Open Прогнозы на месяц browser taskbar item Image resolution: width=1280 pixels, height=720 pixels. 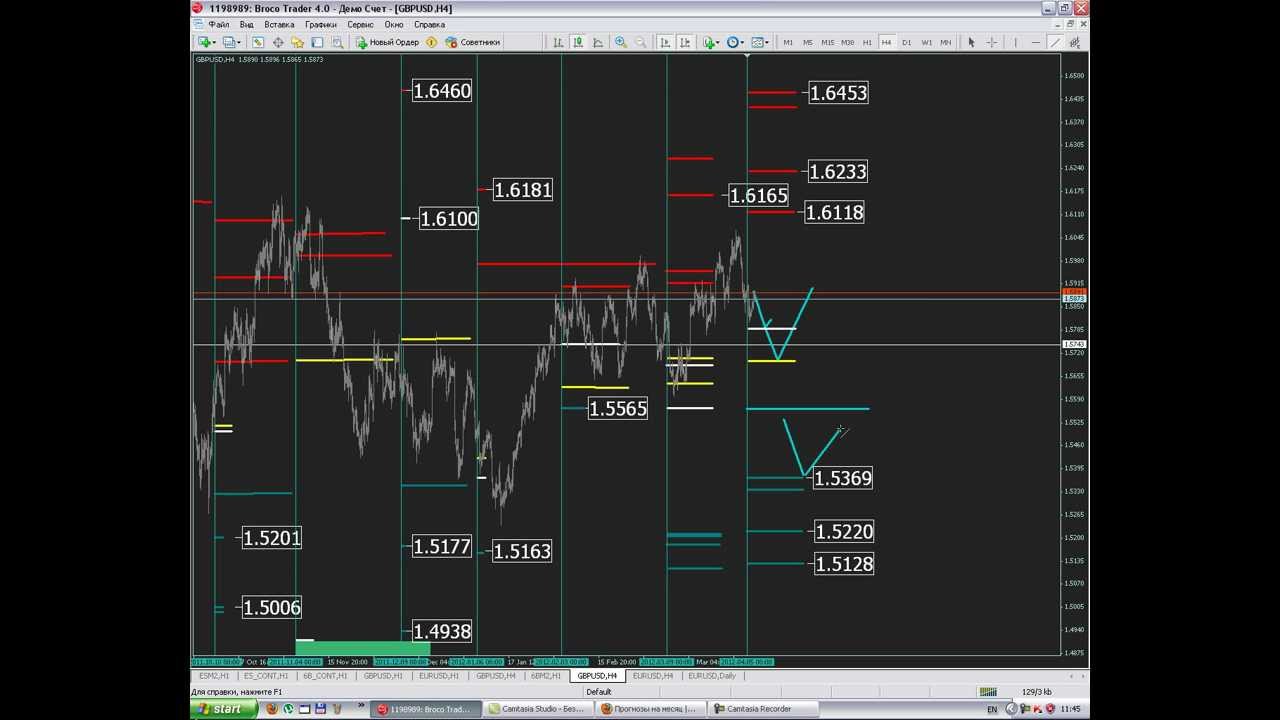pos(650,709)
